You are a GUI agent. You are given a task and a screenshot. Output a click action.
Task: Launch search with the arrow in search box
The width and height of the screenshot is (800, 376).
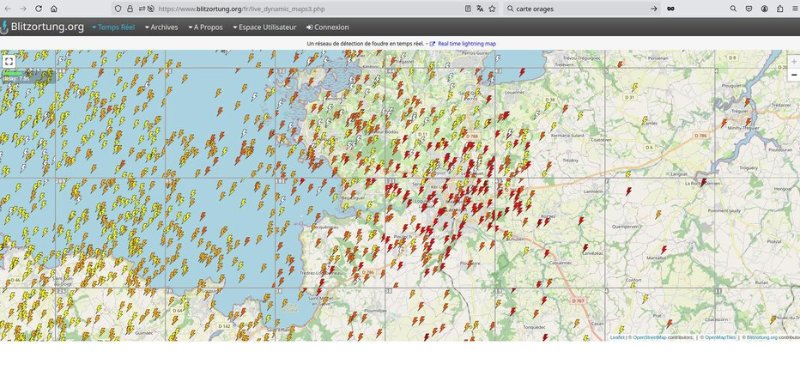pos(654,9)
